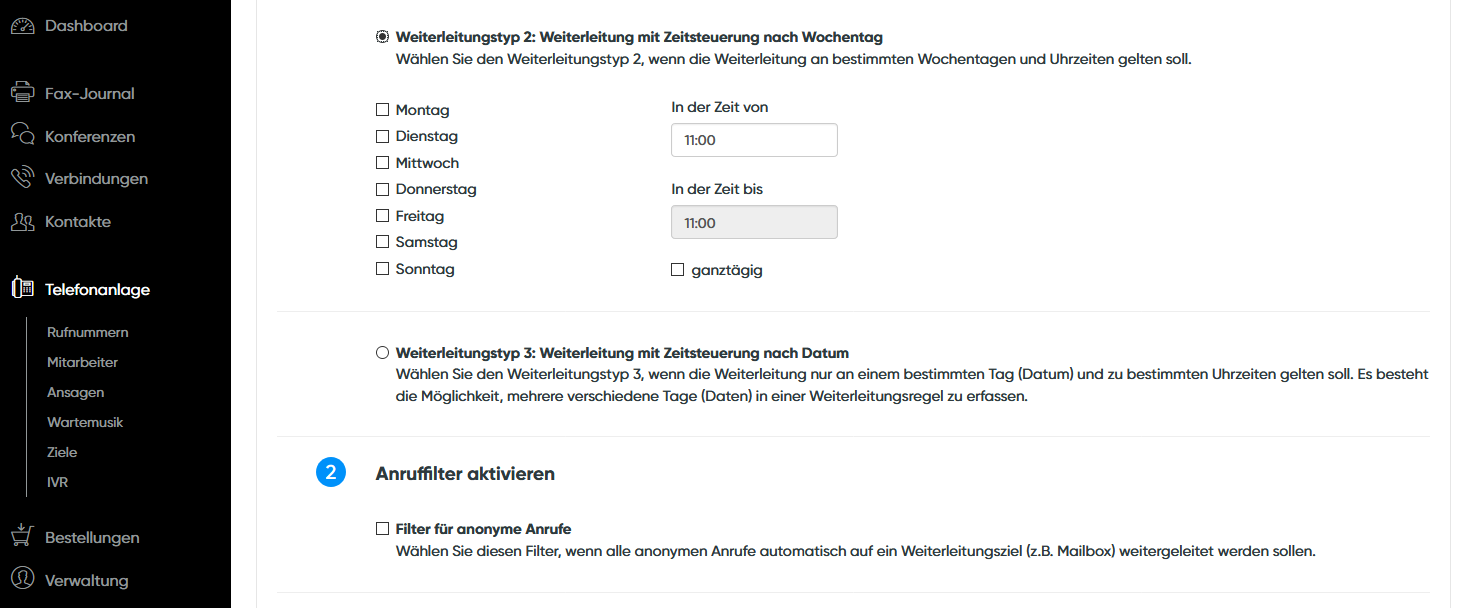Enable Filter für anonyme Anrufe

382,529
